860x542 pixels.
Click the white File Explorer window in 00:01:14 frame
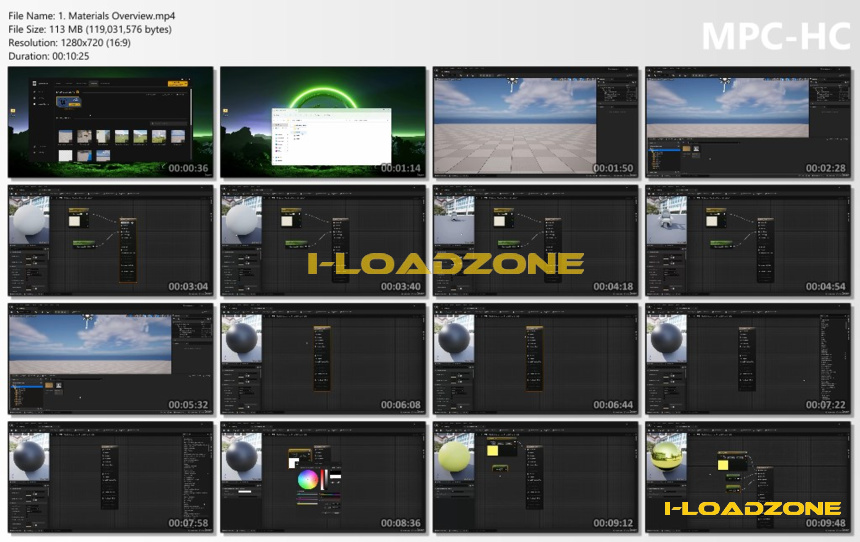(x=331, y=136)
